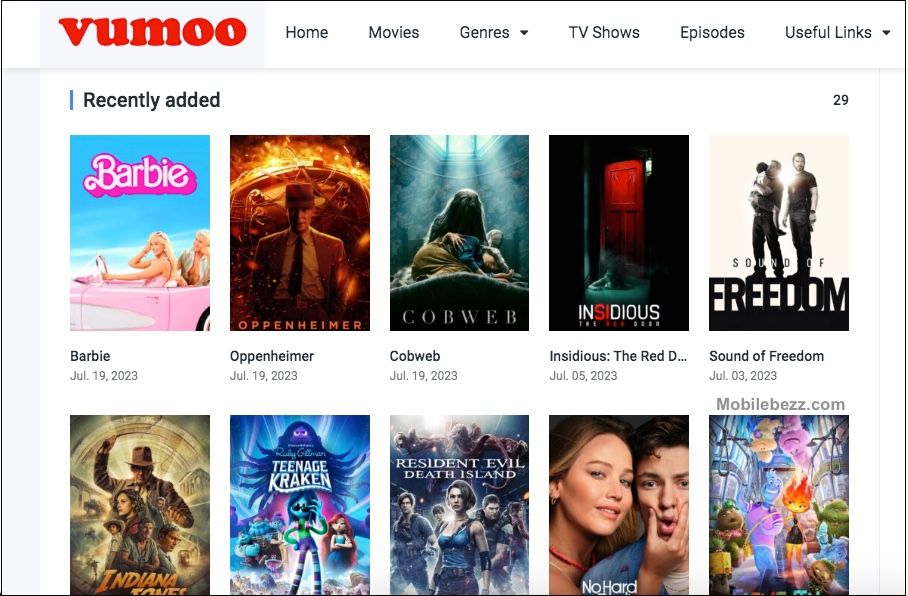Click the recently added count 29
This screenshot has height=596, width=908.
[841, 100]
